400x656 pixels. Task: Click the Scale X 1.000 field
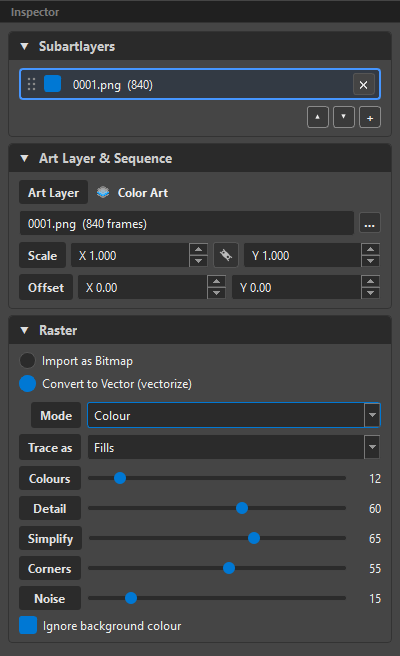130,255
